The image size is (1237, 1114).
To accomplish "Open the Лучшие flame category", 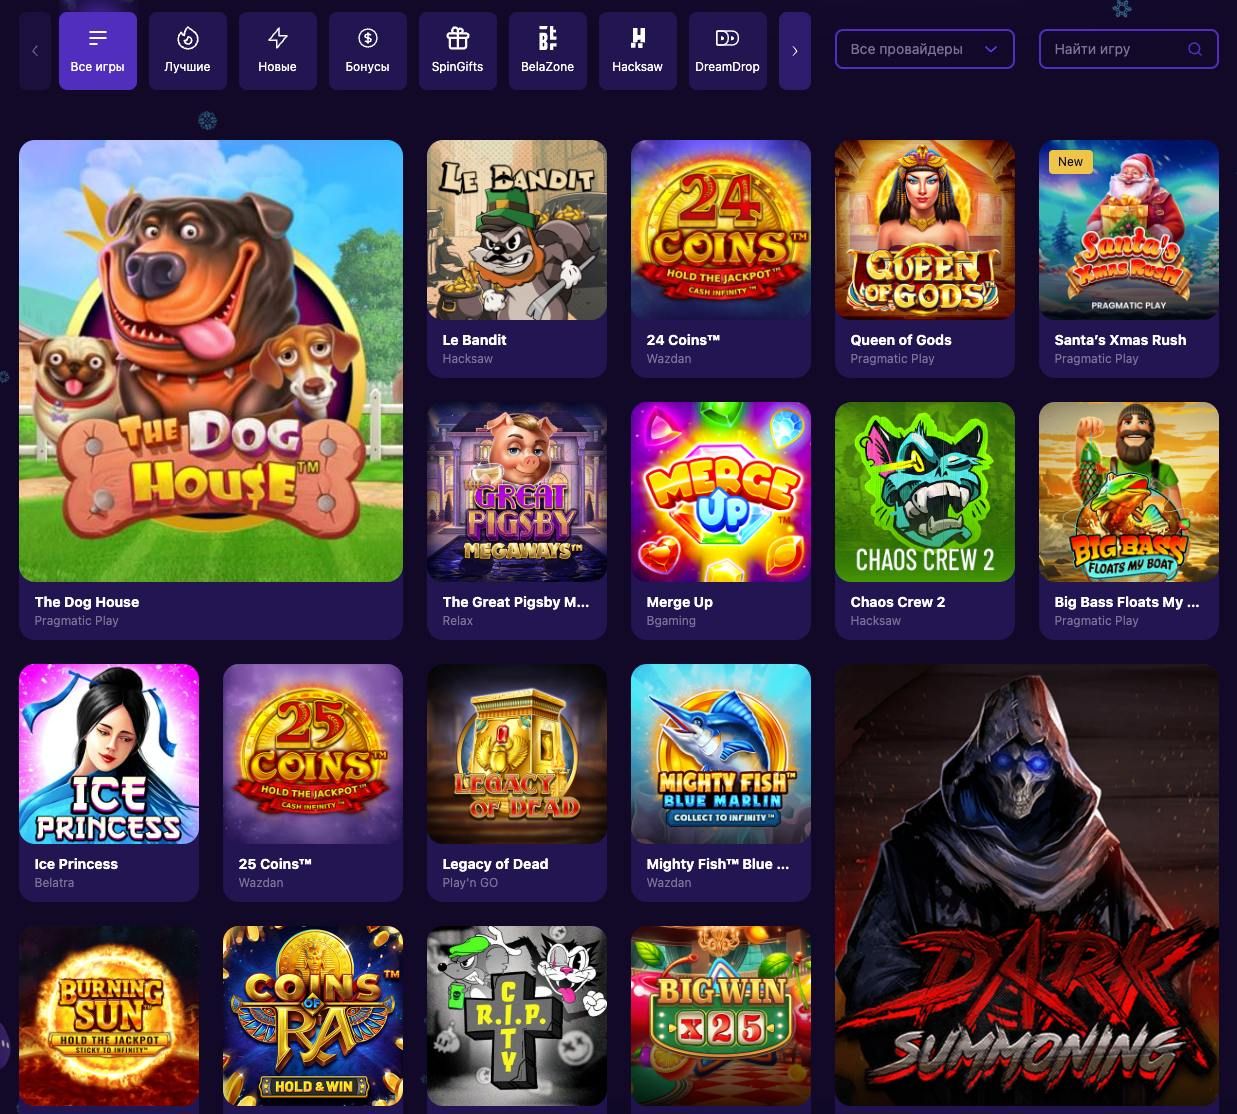I will pyautogui.click(x=188, y=51).
